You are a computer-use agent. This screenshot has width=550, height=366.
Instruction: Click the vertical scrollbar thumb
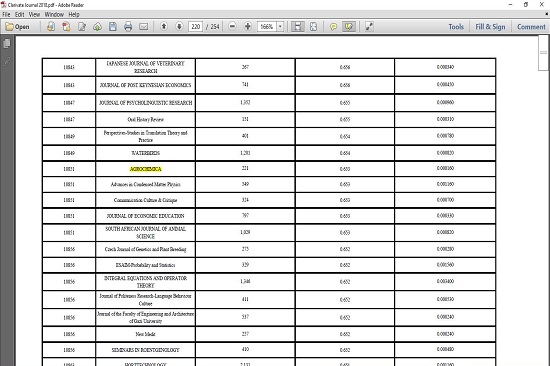coord(543,53)
